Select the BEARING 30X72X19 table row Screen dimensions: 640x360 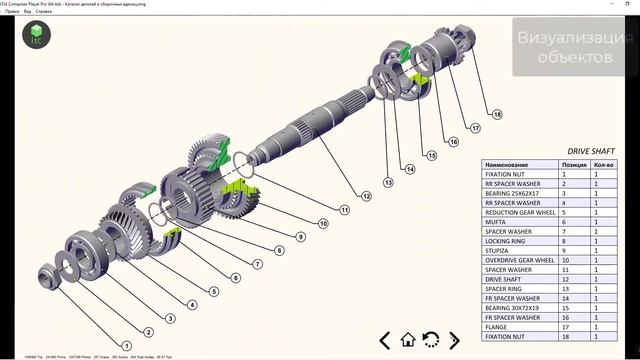click(x=549, y=308)
